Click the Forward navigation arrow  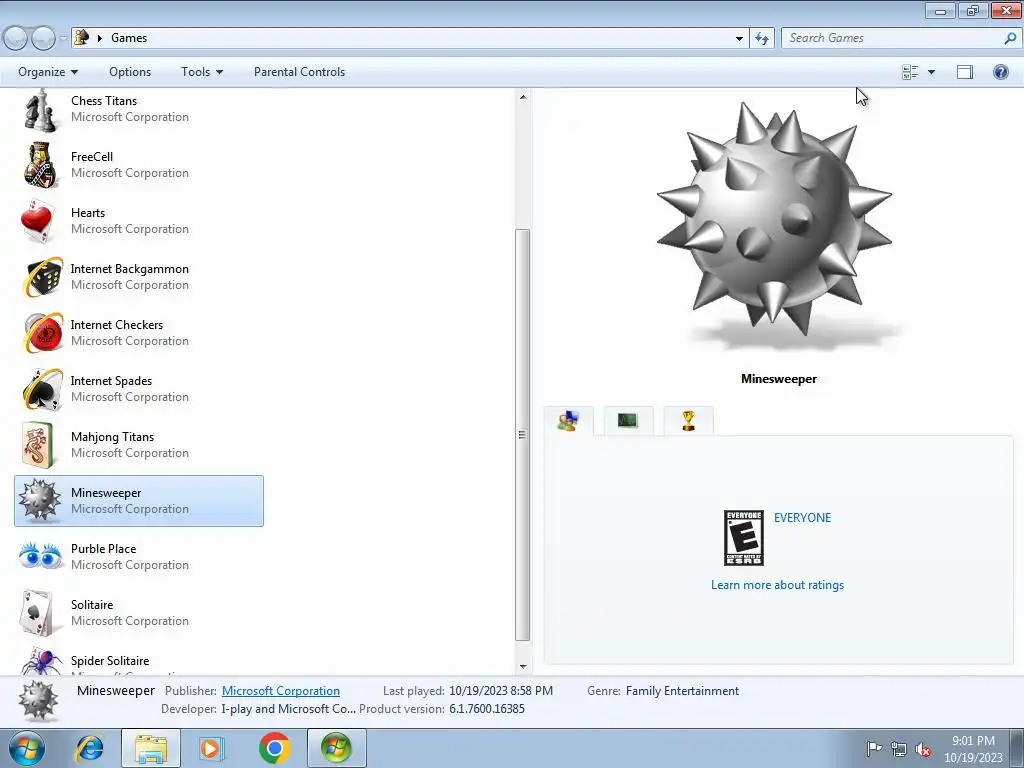(x=43, y=39)
